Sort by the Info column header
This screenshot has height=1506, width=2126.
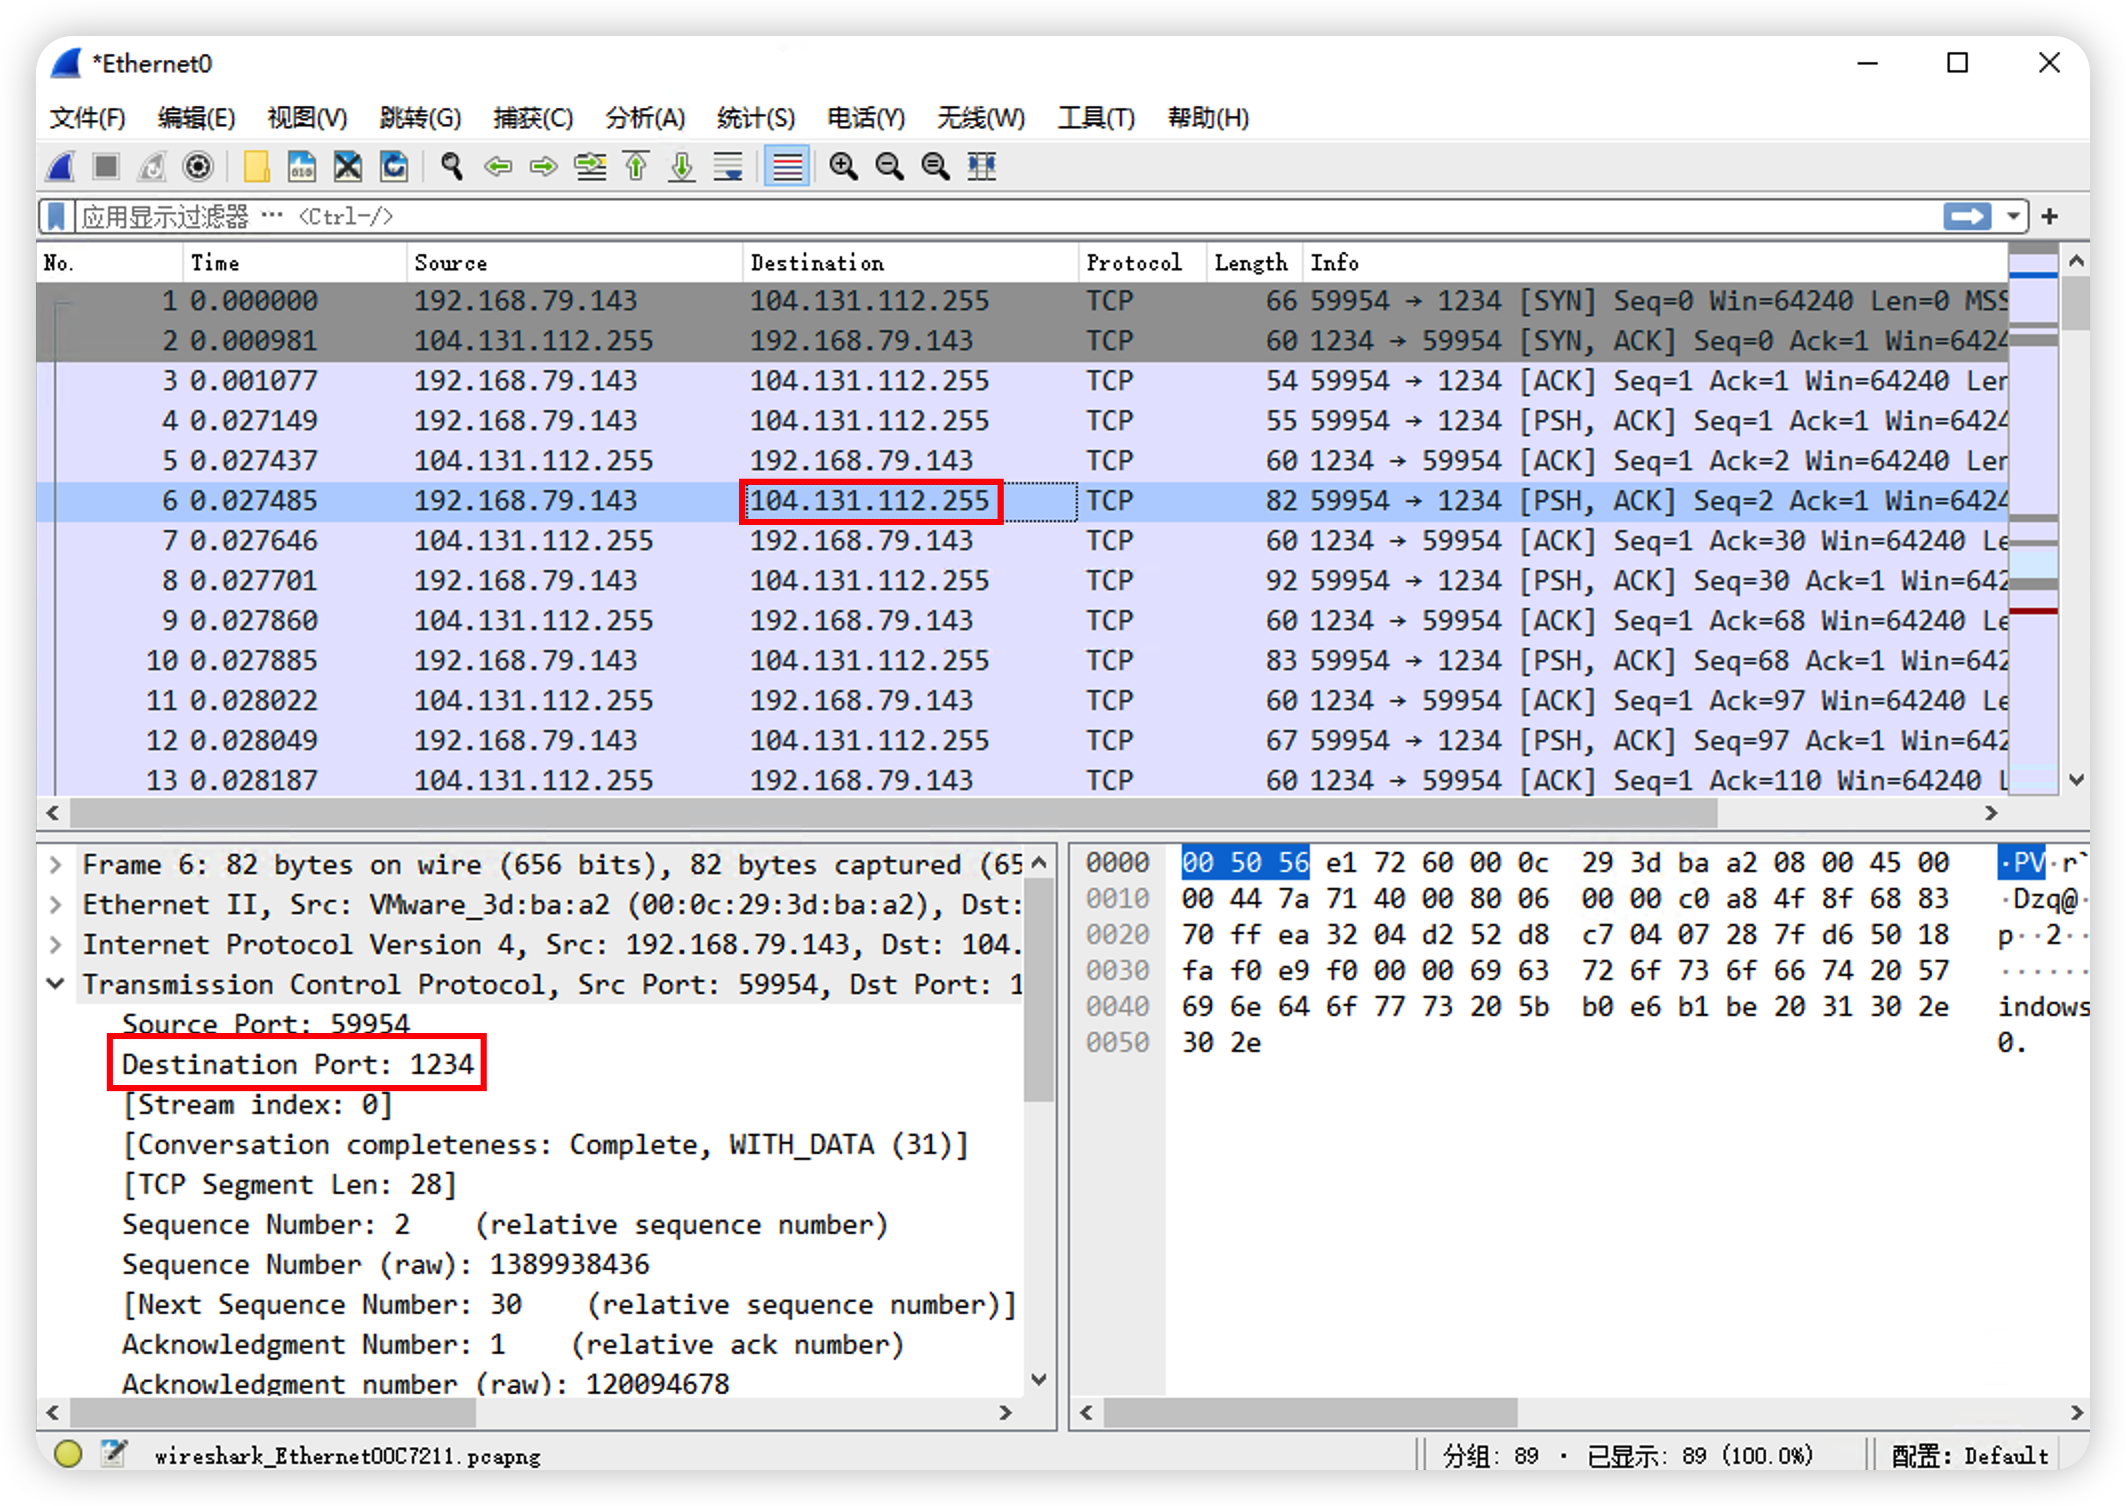click(1655, 263)
